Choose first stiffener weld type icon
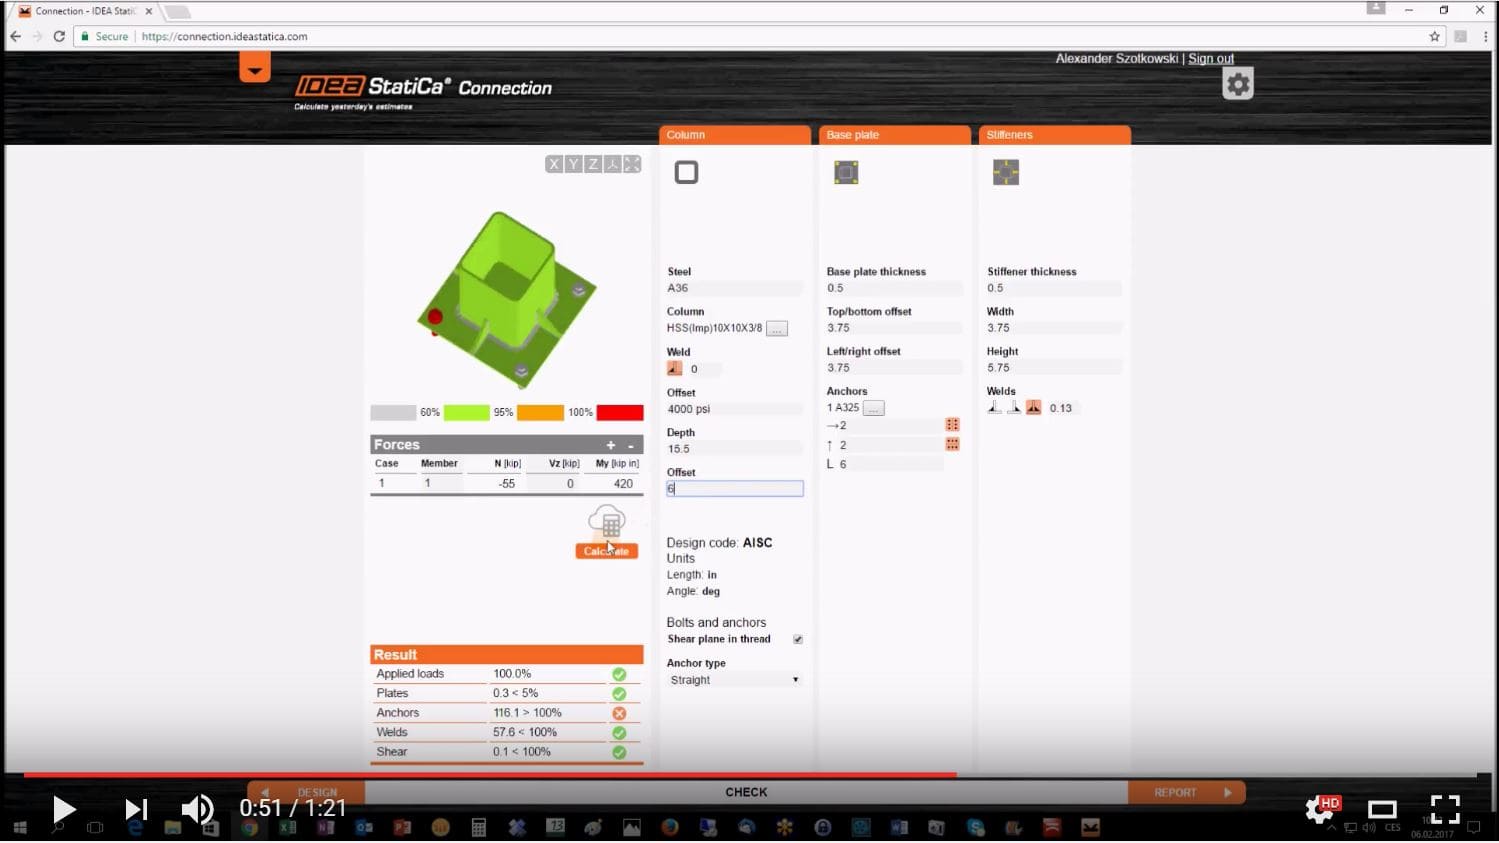The height and width of the screenshot is (843, 1499). click(994, 407)
